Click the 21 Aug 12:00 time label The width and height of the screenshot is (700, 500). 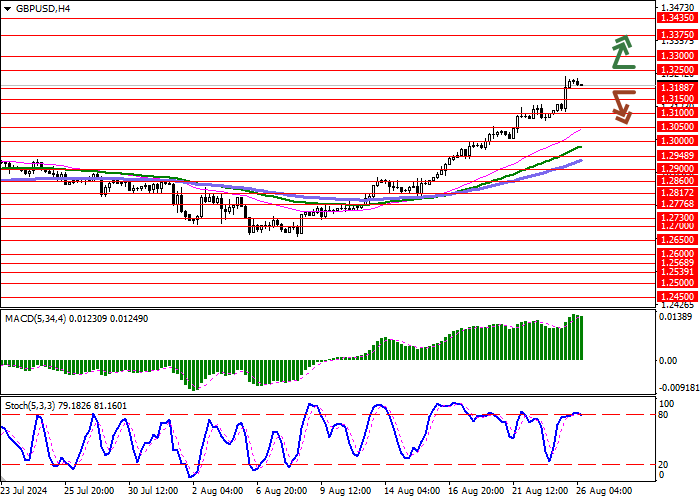(x=541, y=491)
